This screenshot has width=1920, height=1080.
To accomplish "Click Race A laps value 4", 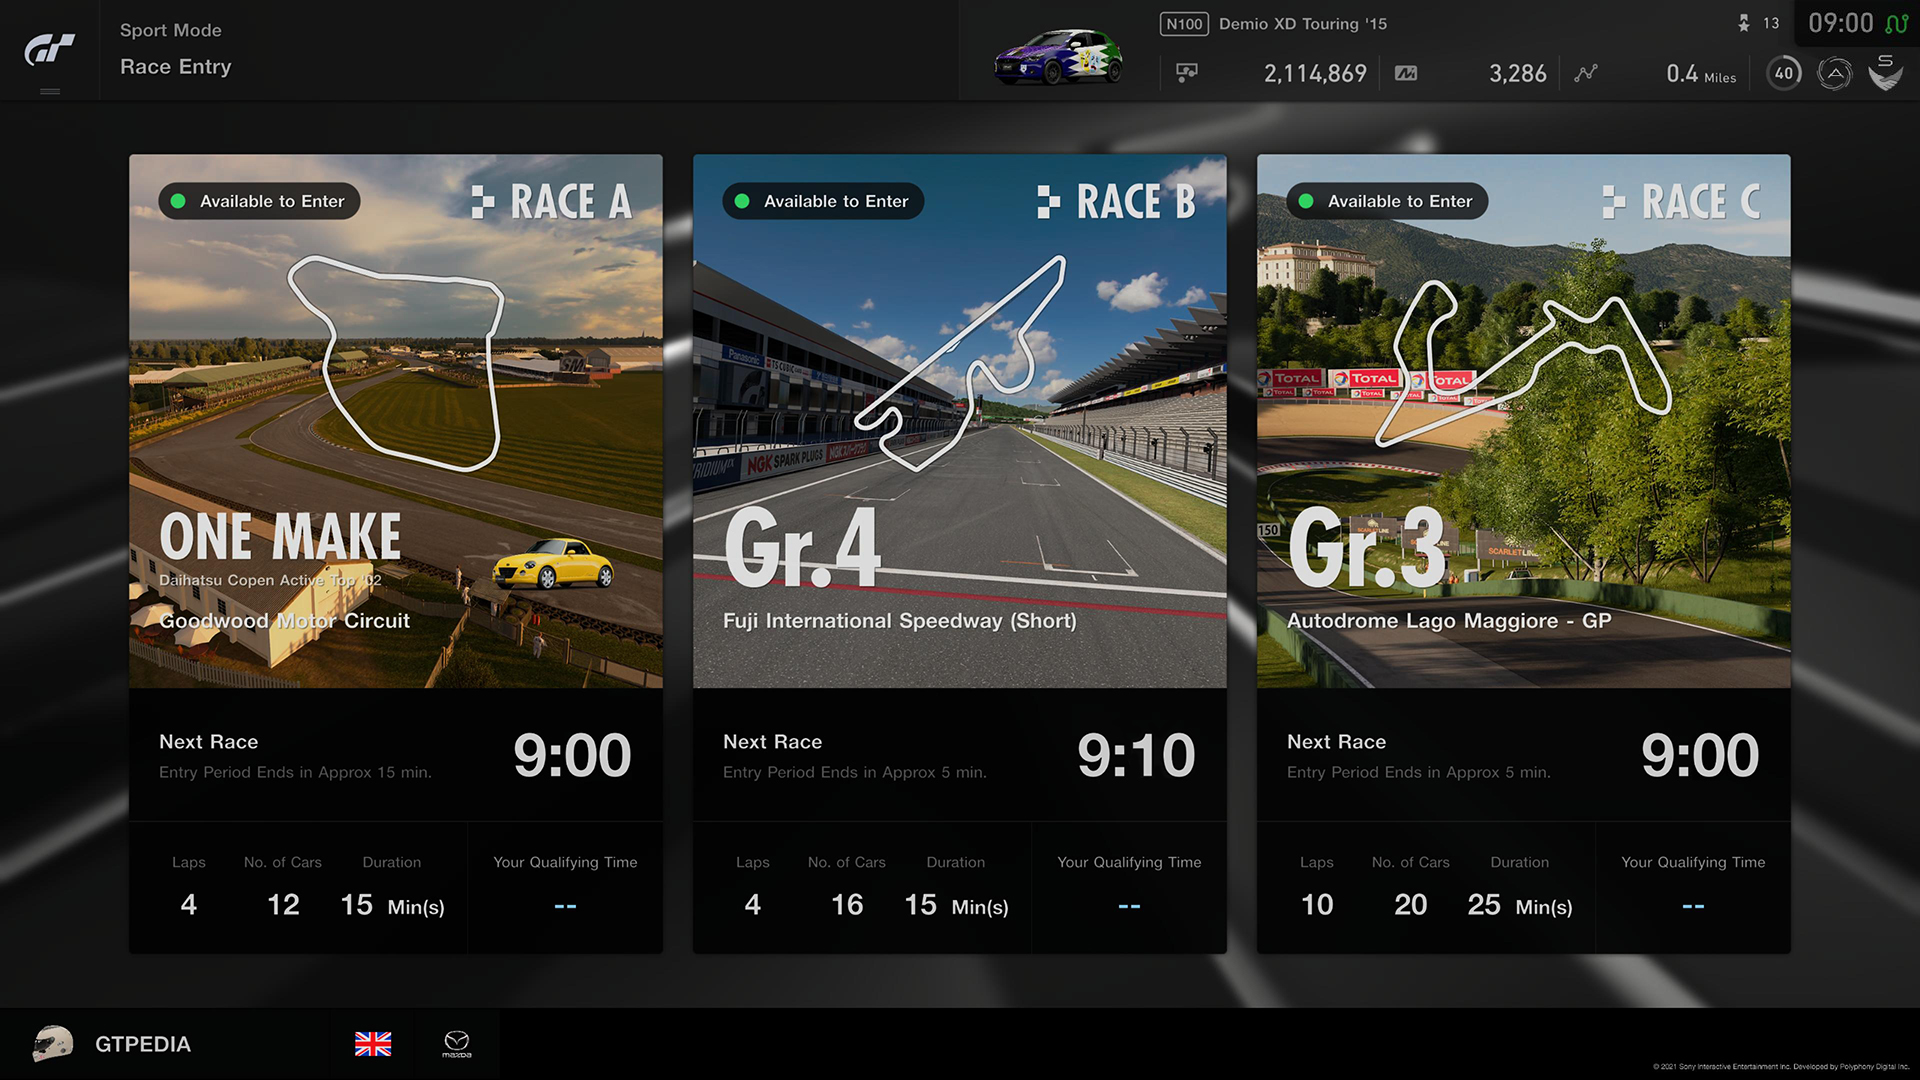I will (x=189, y=905).
